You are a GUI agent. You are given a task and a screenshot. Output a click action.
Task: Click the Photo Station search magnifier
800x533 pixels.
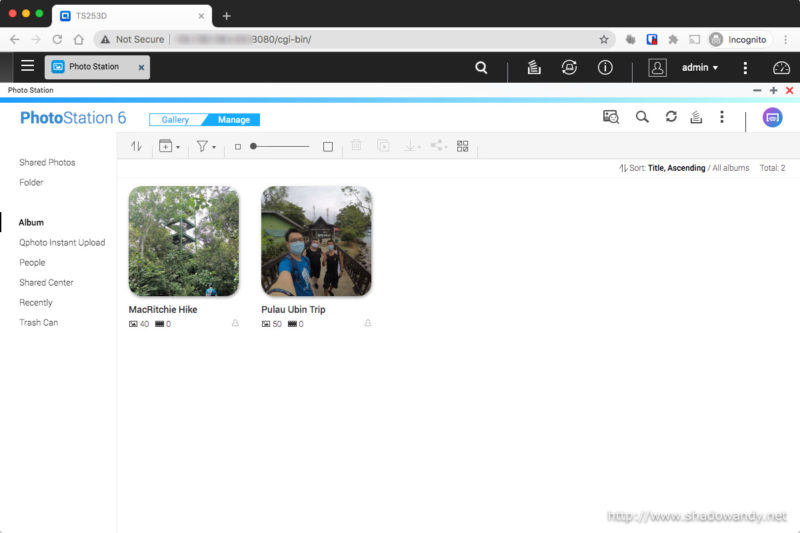642,117
